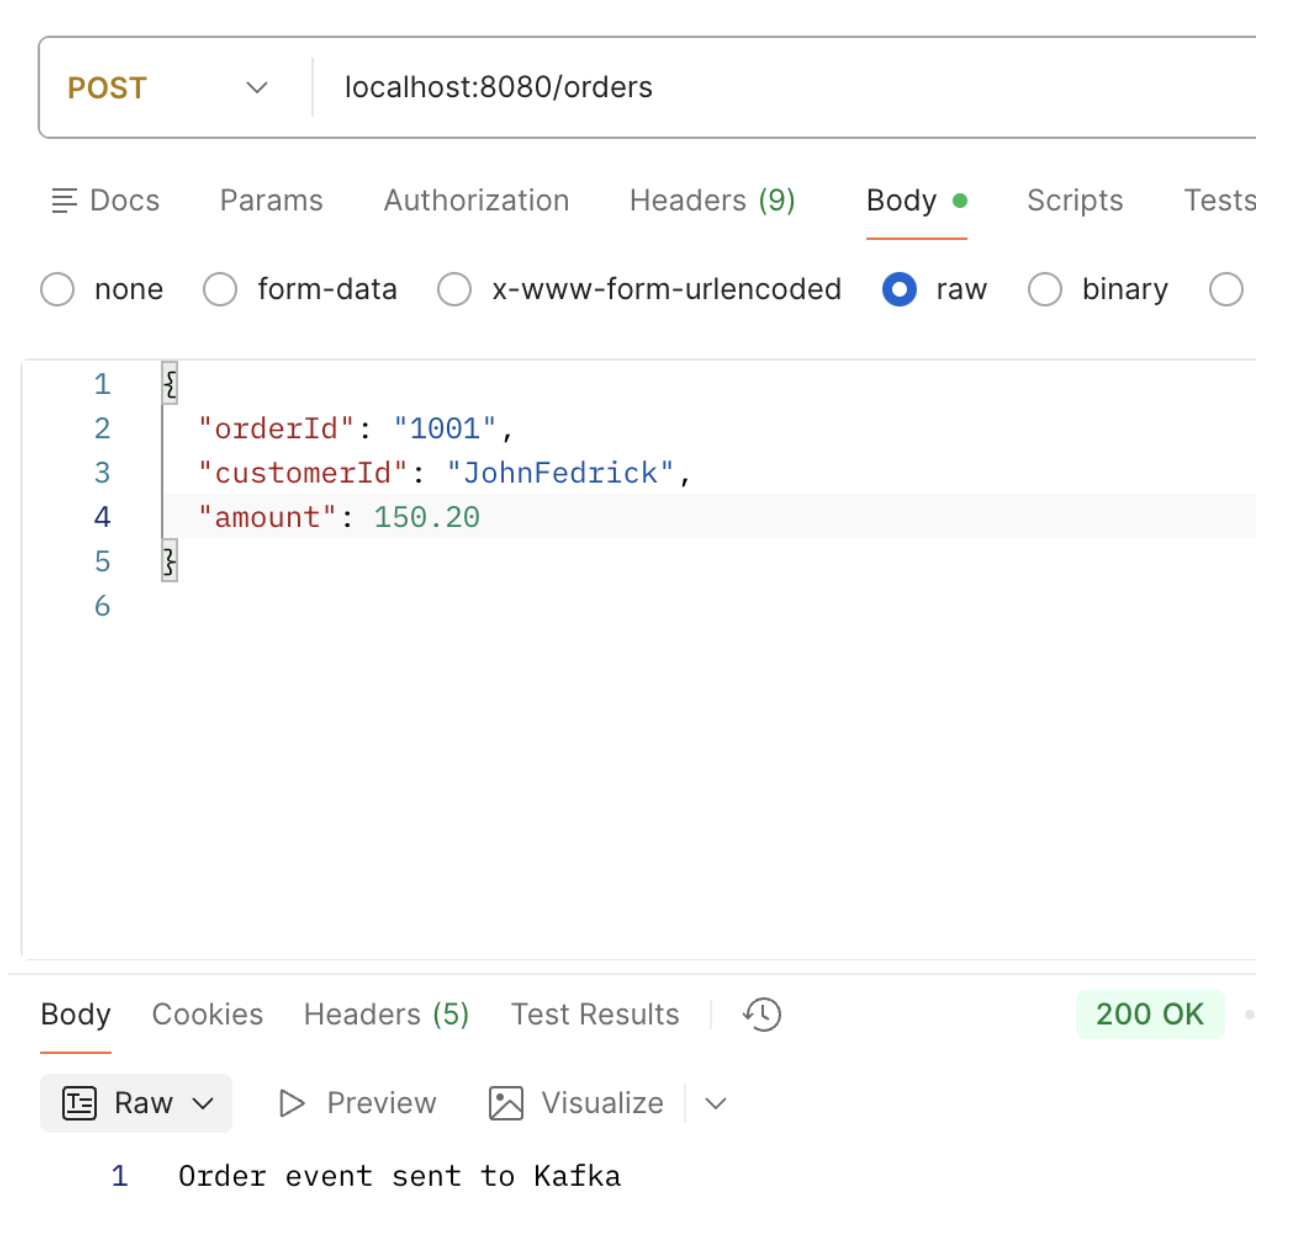Select the binary body option
Screen dimensions: 1302x1242
[x=1045, y=289]
